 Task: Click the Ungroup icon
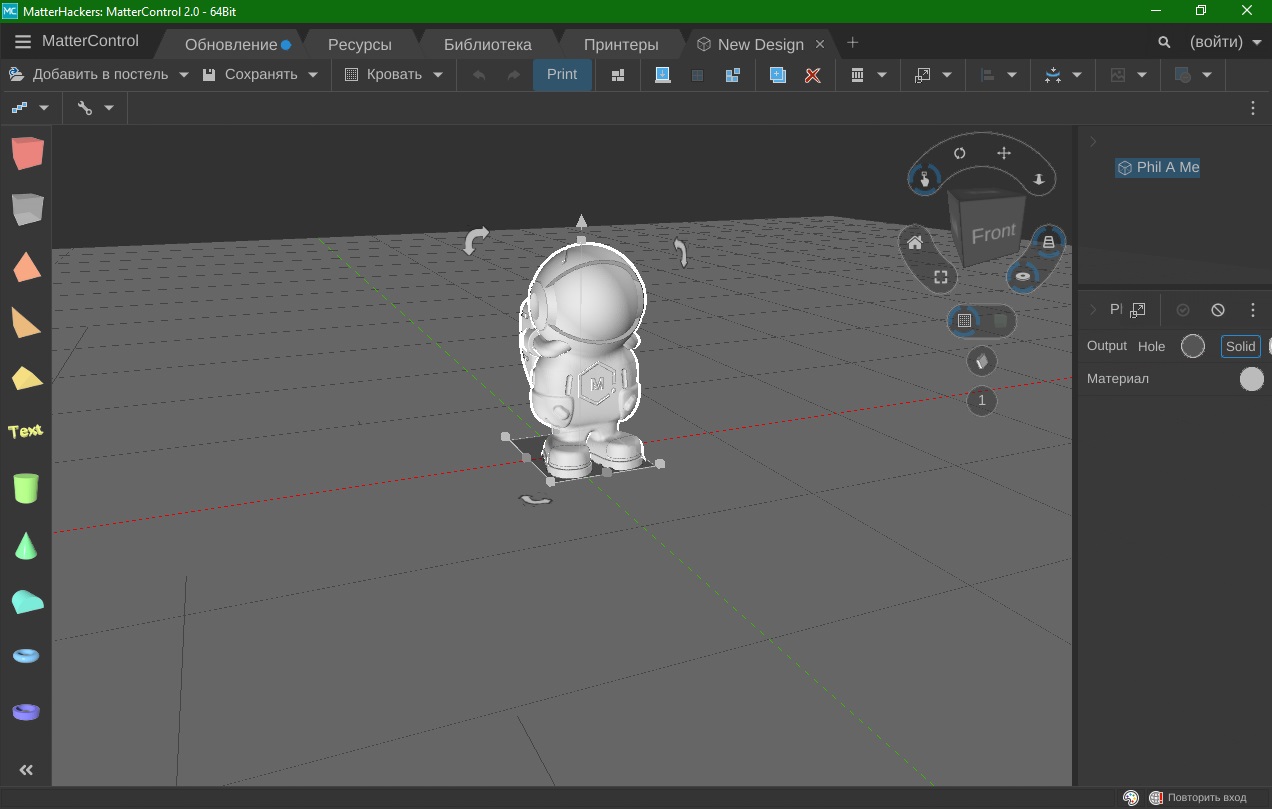[733, 75]
